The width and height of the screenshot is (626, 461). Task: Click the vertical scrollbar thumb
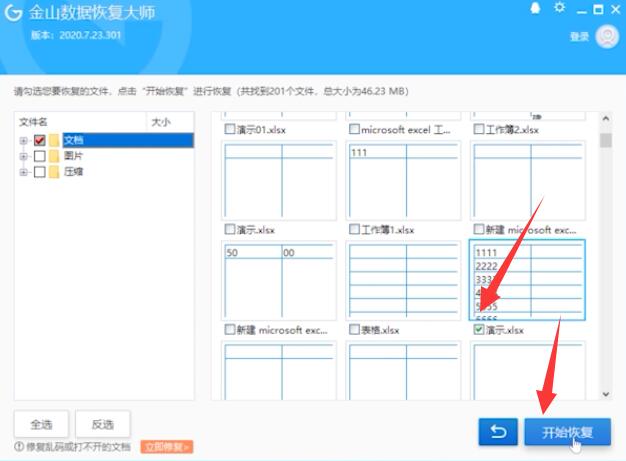click(606, 140)
